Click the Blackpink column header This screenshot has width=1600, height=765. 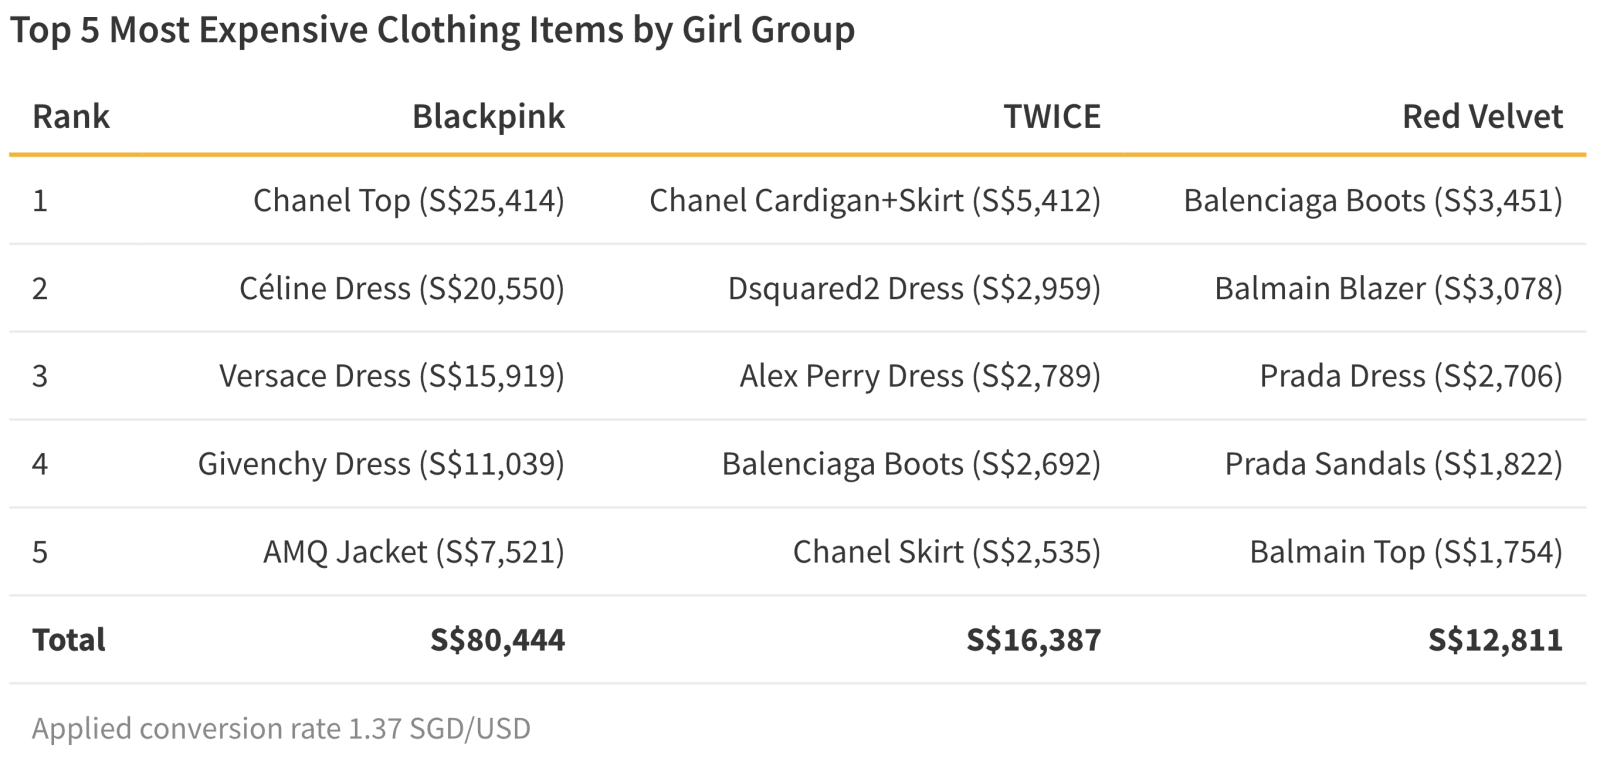(x=488, y=117)
